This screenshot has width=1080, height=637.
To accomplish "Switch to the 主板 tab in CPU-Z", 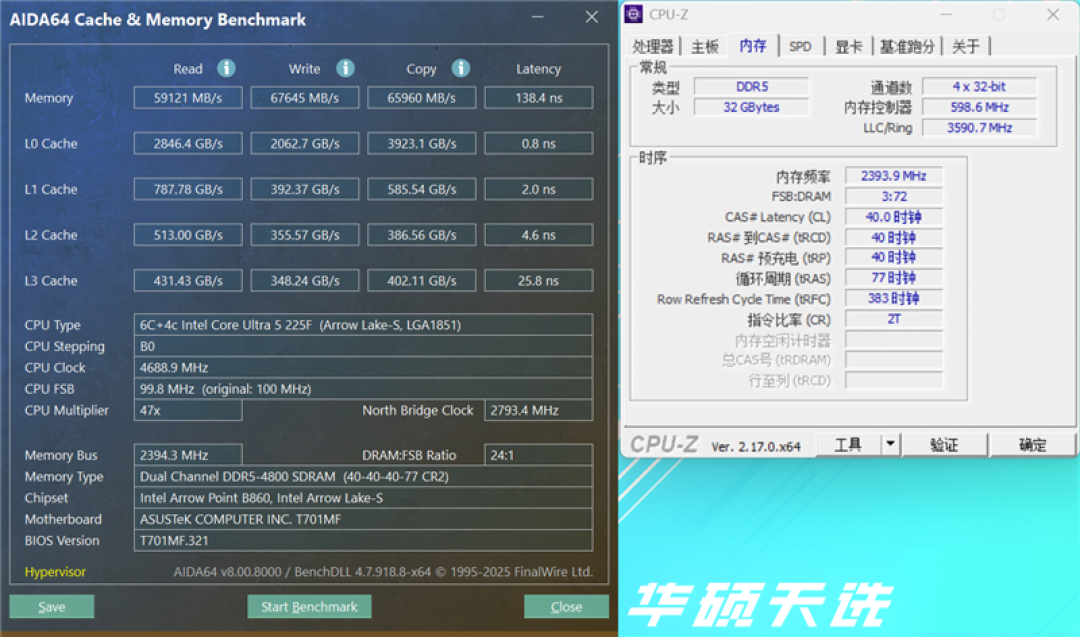I will coord(705,46).
